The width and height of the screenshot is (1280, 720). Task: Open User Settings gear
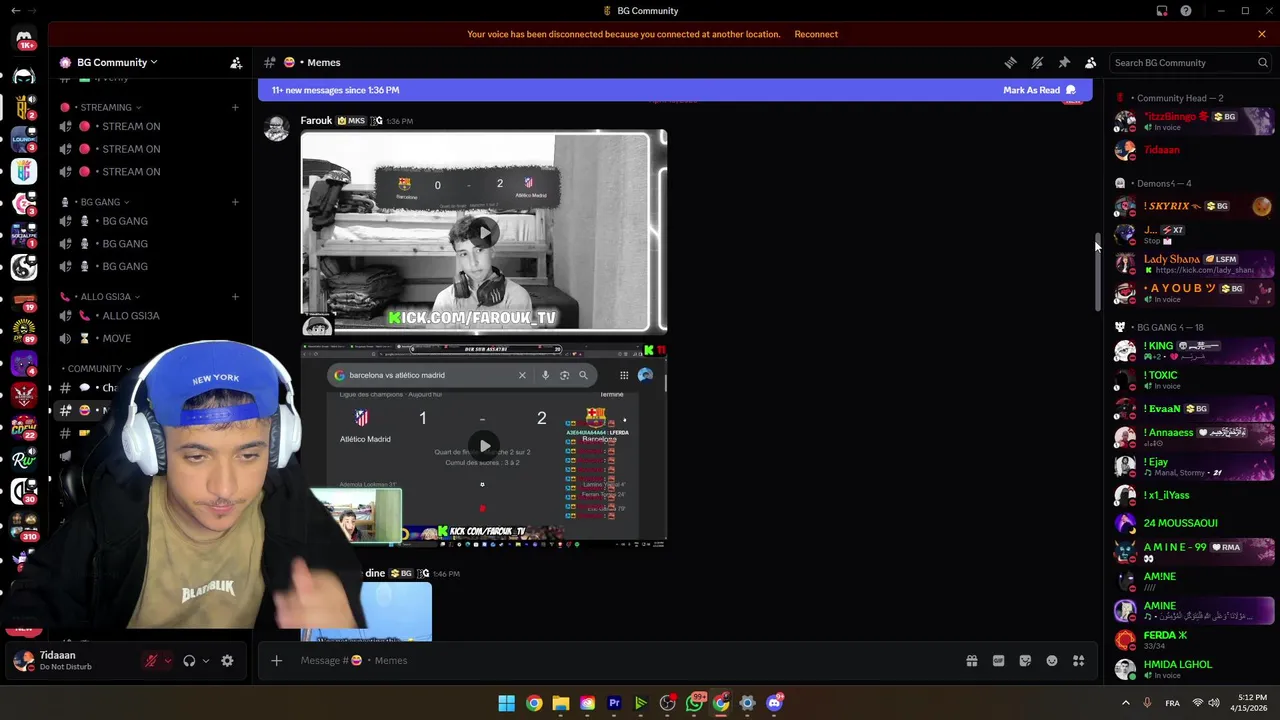(x=227, y=661)
